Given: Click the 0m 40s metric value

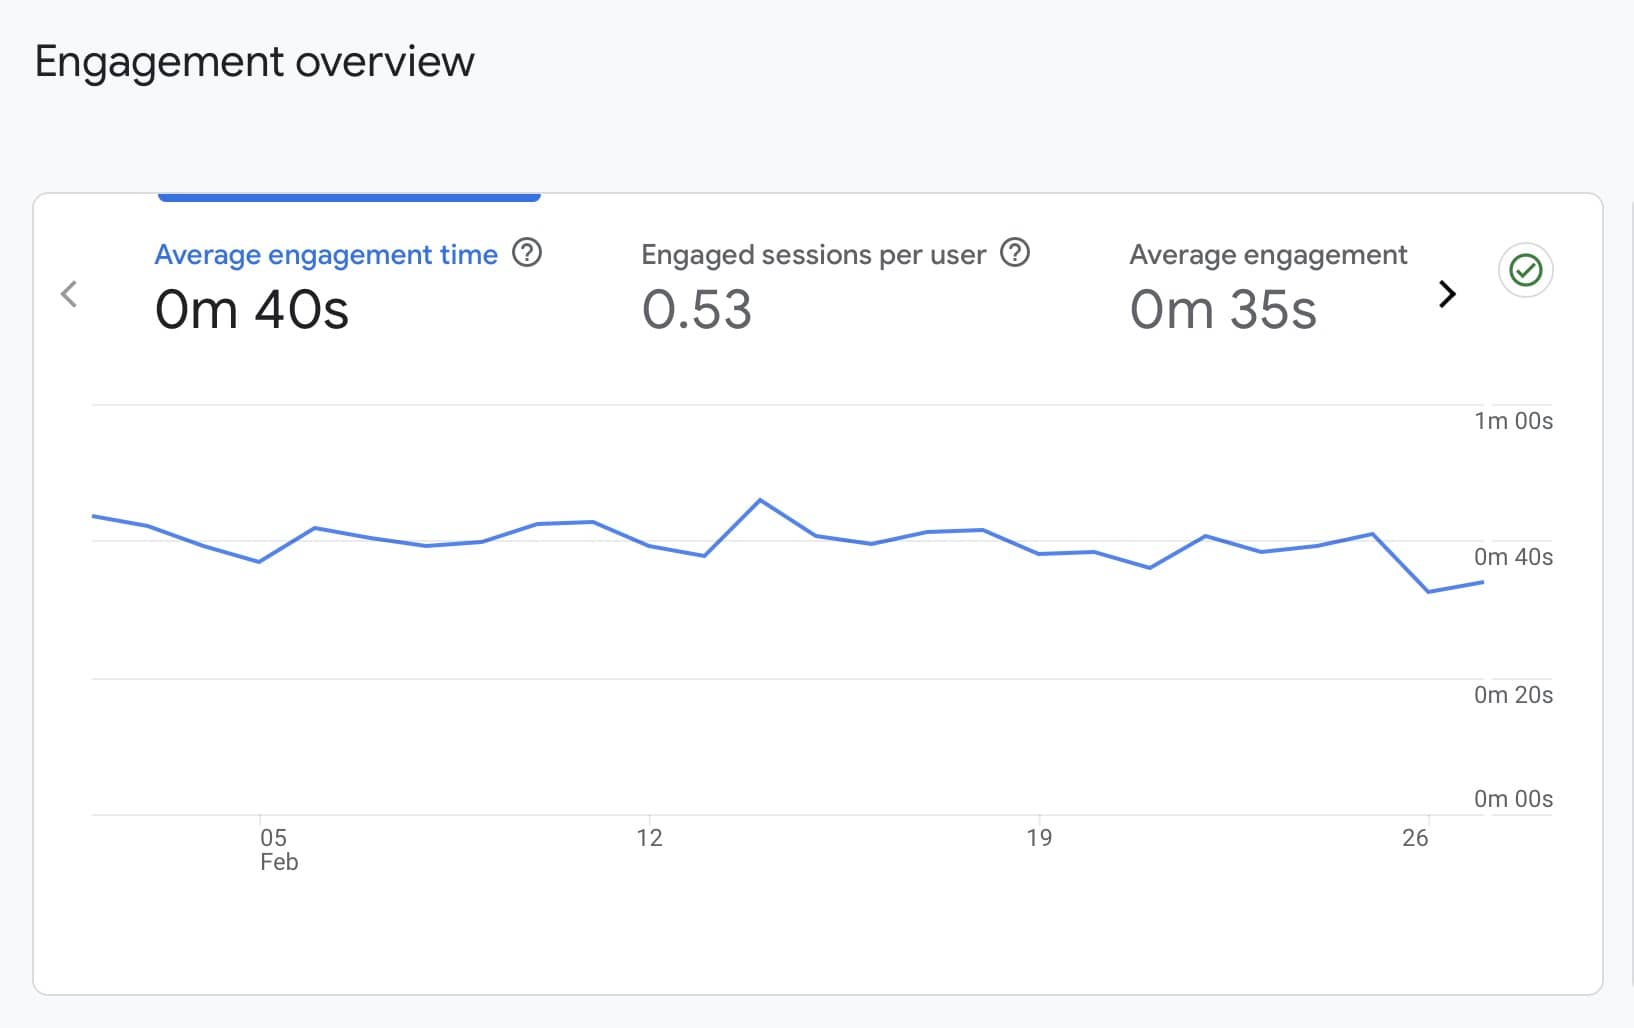Looking at the screenshot, I should tap(252, 310).
